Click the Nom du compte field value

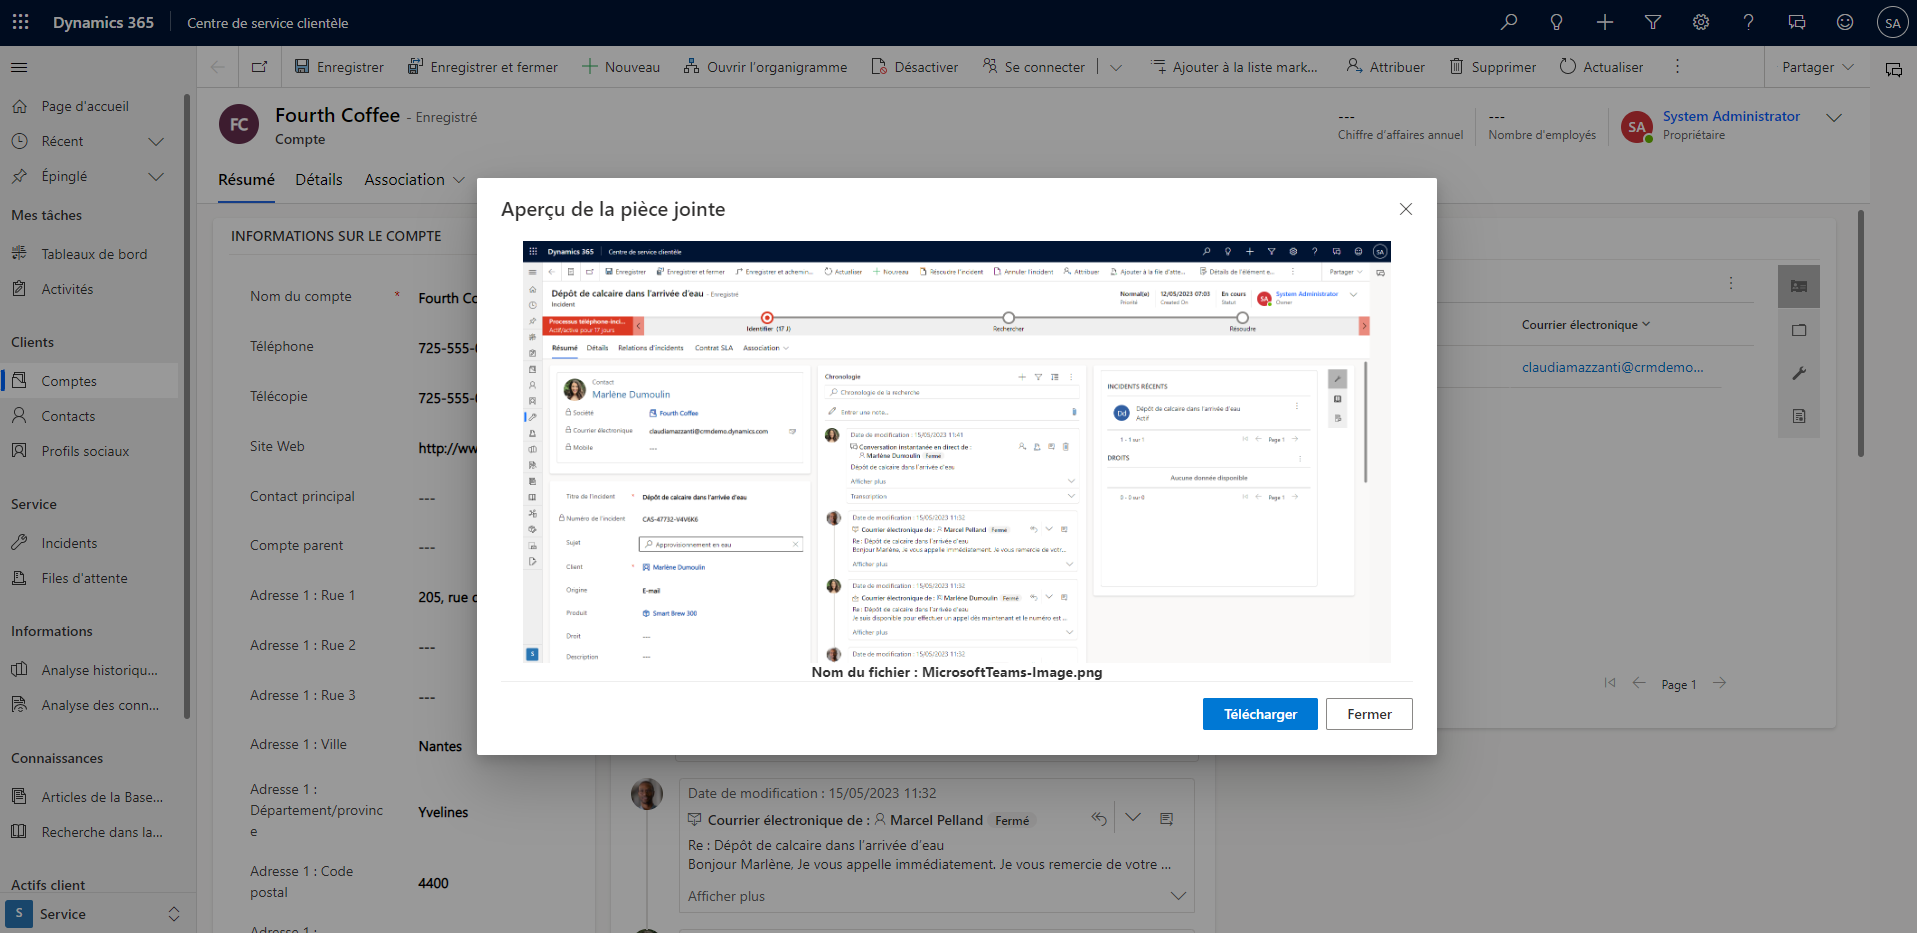pyautogui.click(x=447, y=298)
